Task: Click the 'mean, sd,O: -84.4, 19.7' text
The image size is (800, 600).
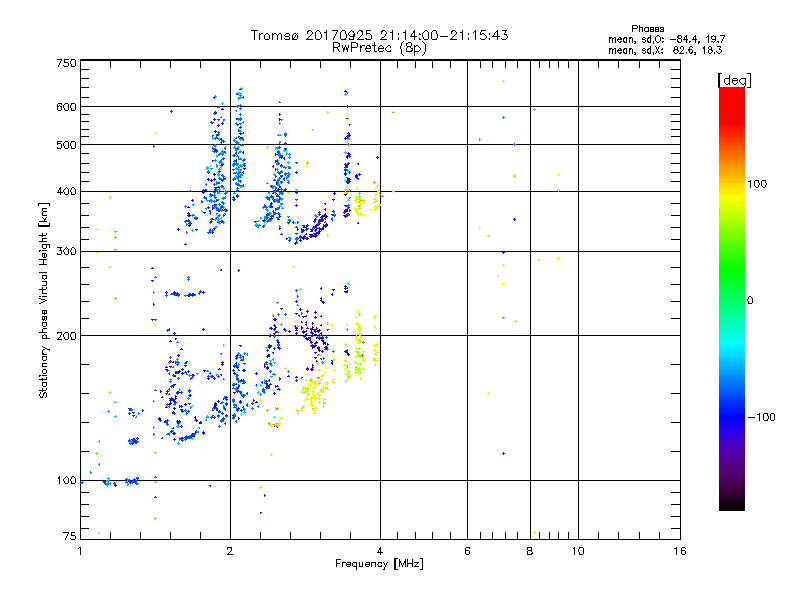Action: coord(666,39)
